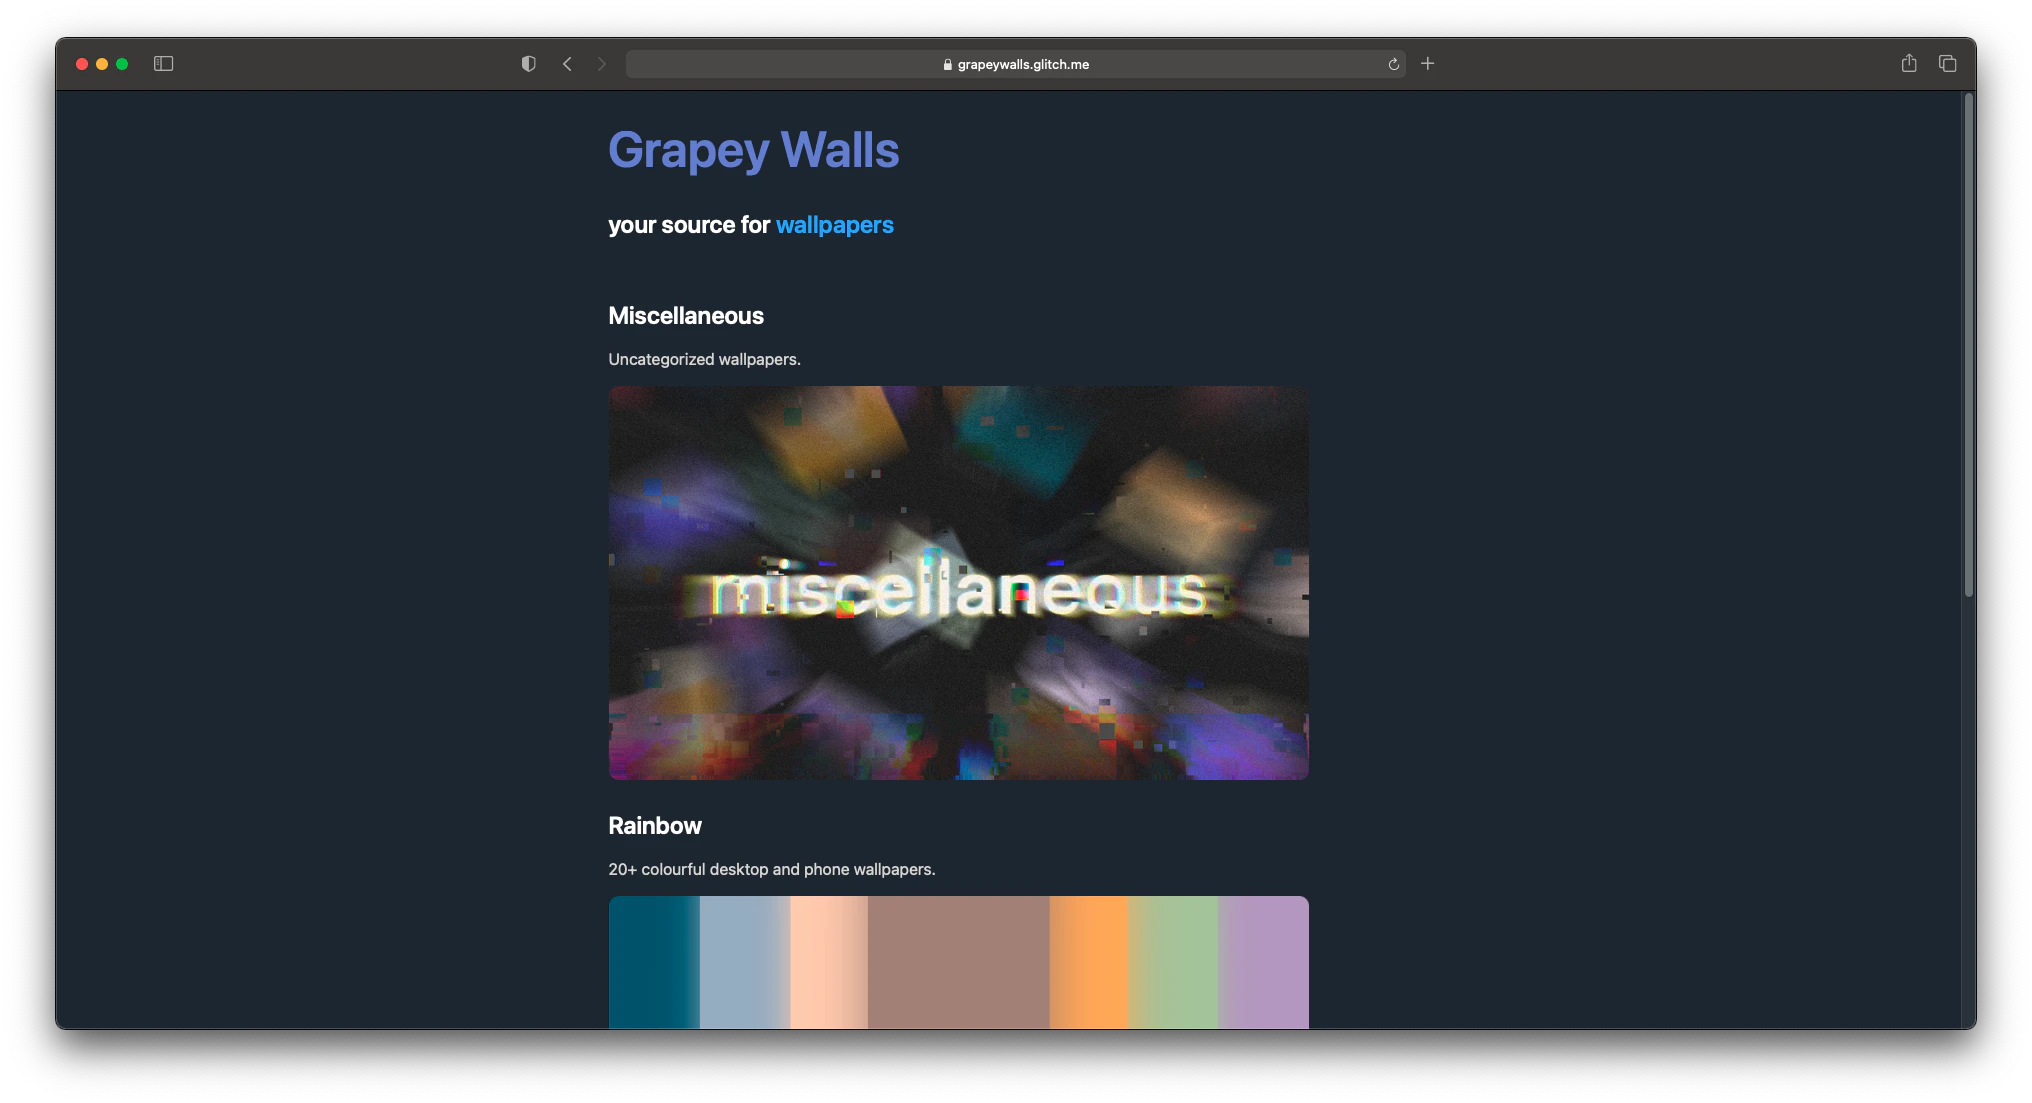This screenshot has width=2032, height=1103.
Task: Click the green zoom traffic light button
Action: coord(122,62)
